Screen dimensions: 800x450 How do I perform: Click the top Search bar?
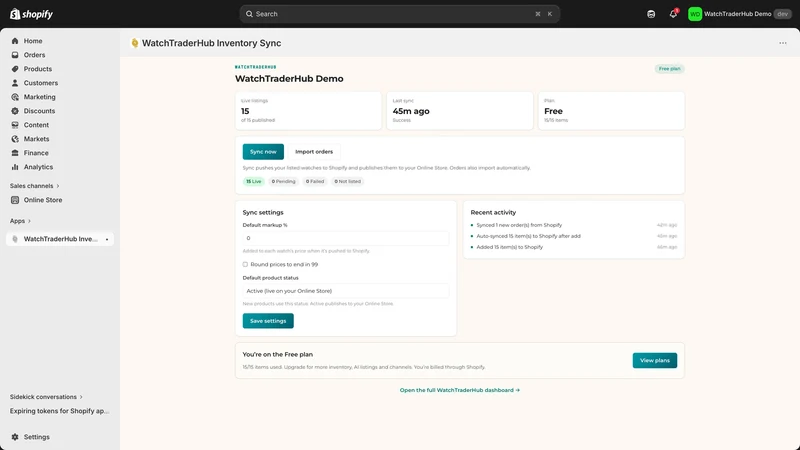pyautogui.click(x=399, y=14)
